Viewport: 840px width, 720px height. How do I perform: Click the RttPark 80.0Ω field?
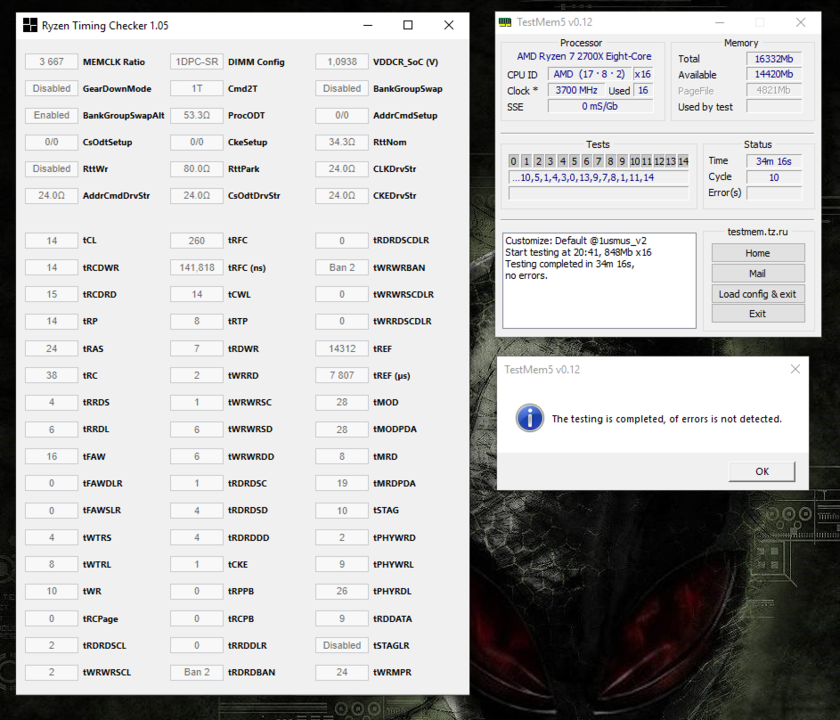(197, 169)
